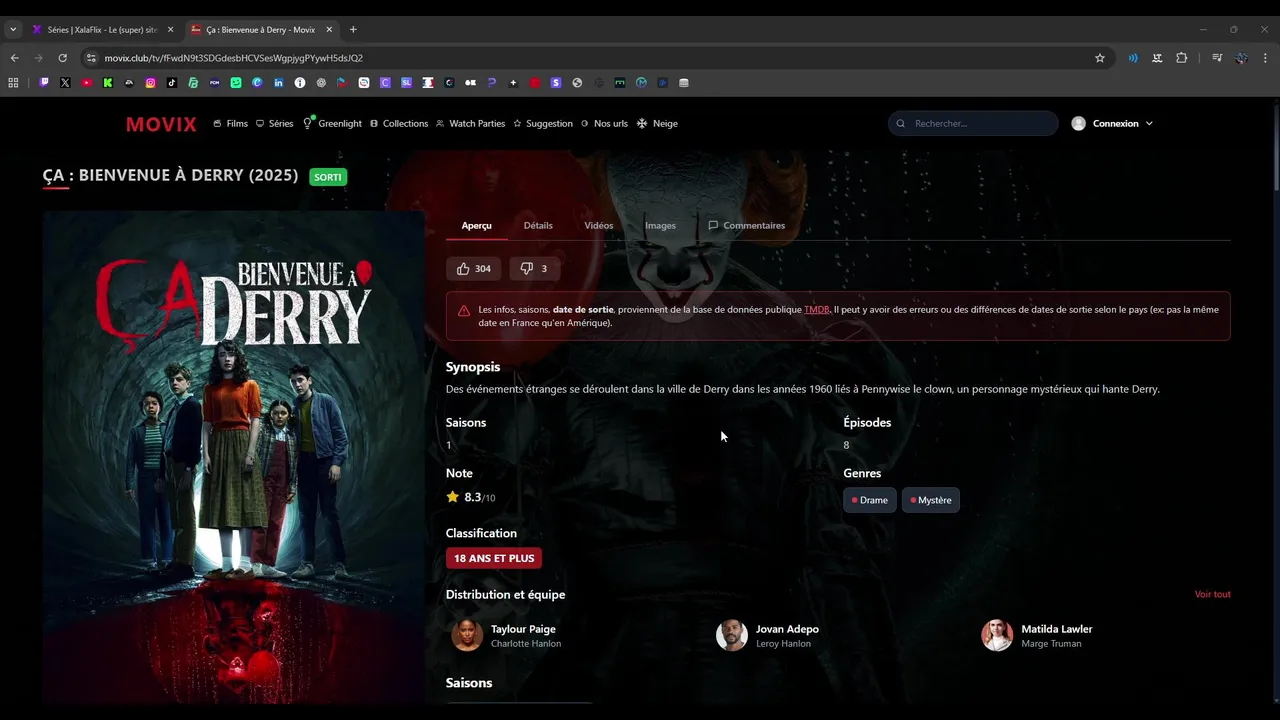Bookmark this page with the star icon
Viewport: 1280px width, 720px height.
(1100, 58)
